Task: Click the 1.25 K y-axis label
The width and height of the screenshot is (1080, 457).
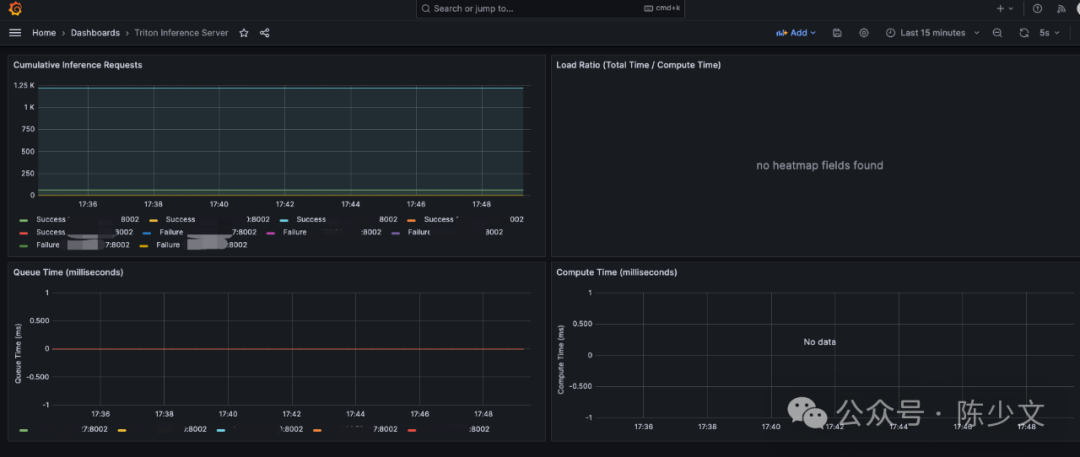Action: tap(23, 85)
